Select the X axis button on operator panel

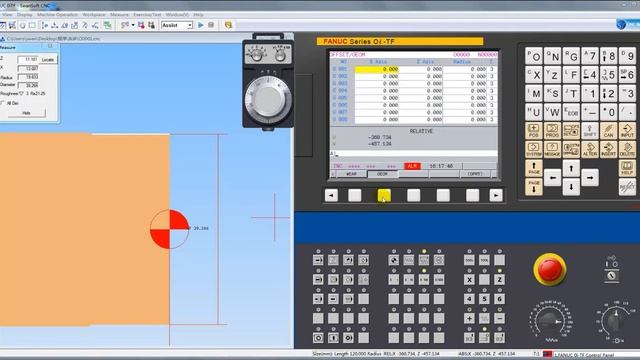coord(469,280)
